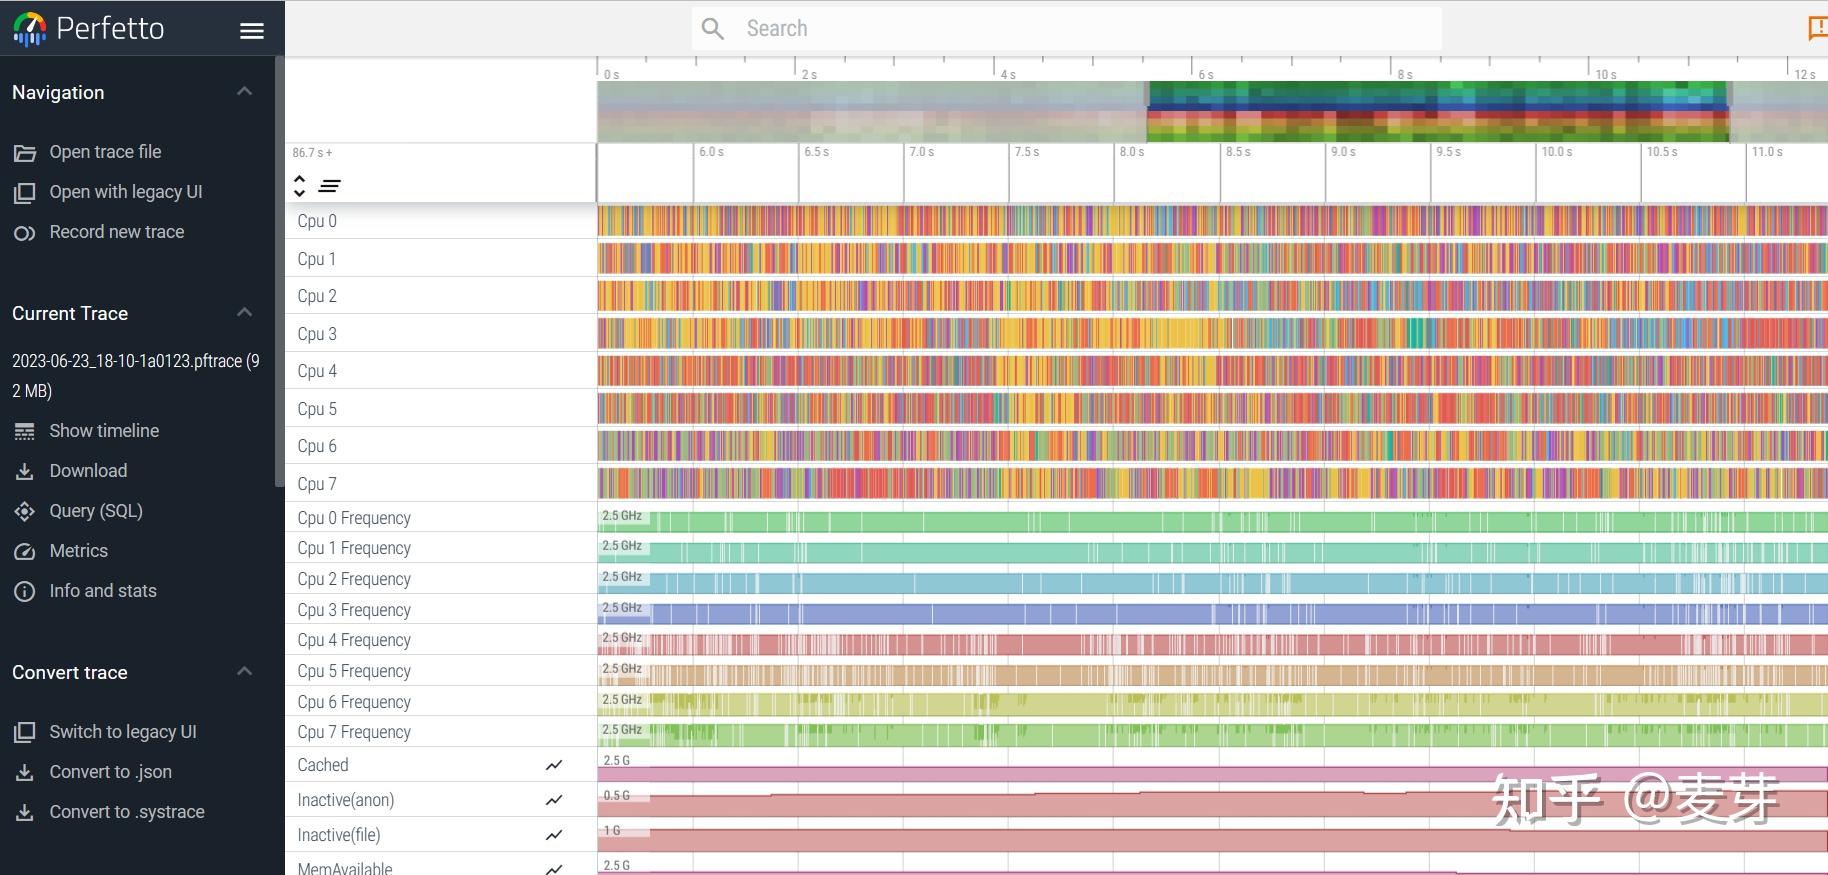
Task: Select Show timeline menu item
Action: click(104, 431)
